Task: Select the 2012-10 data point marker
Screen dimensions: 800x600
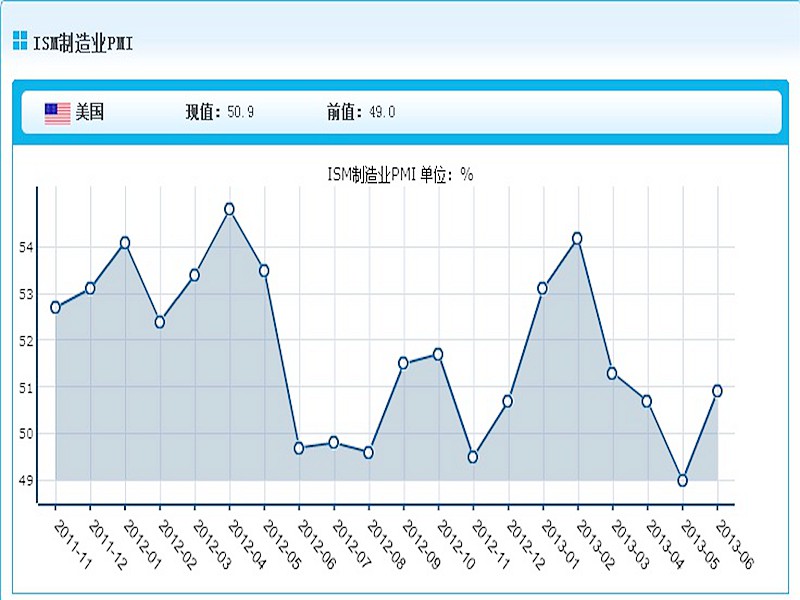Action: 438,354
